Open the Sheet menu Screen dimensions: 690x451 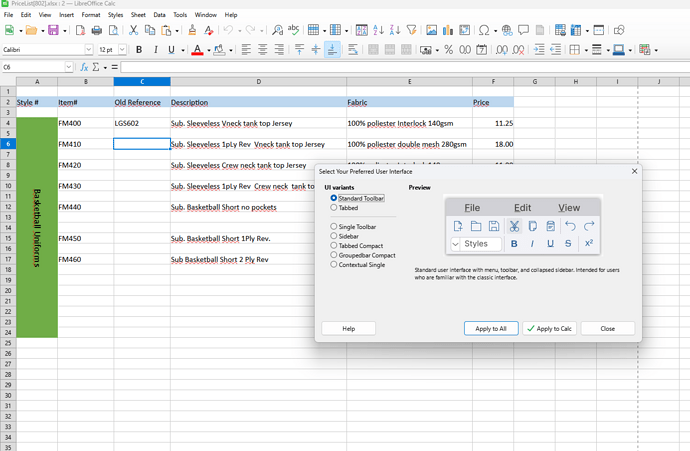138,15
